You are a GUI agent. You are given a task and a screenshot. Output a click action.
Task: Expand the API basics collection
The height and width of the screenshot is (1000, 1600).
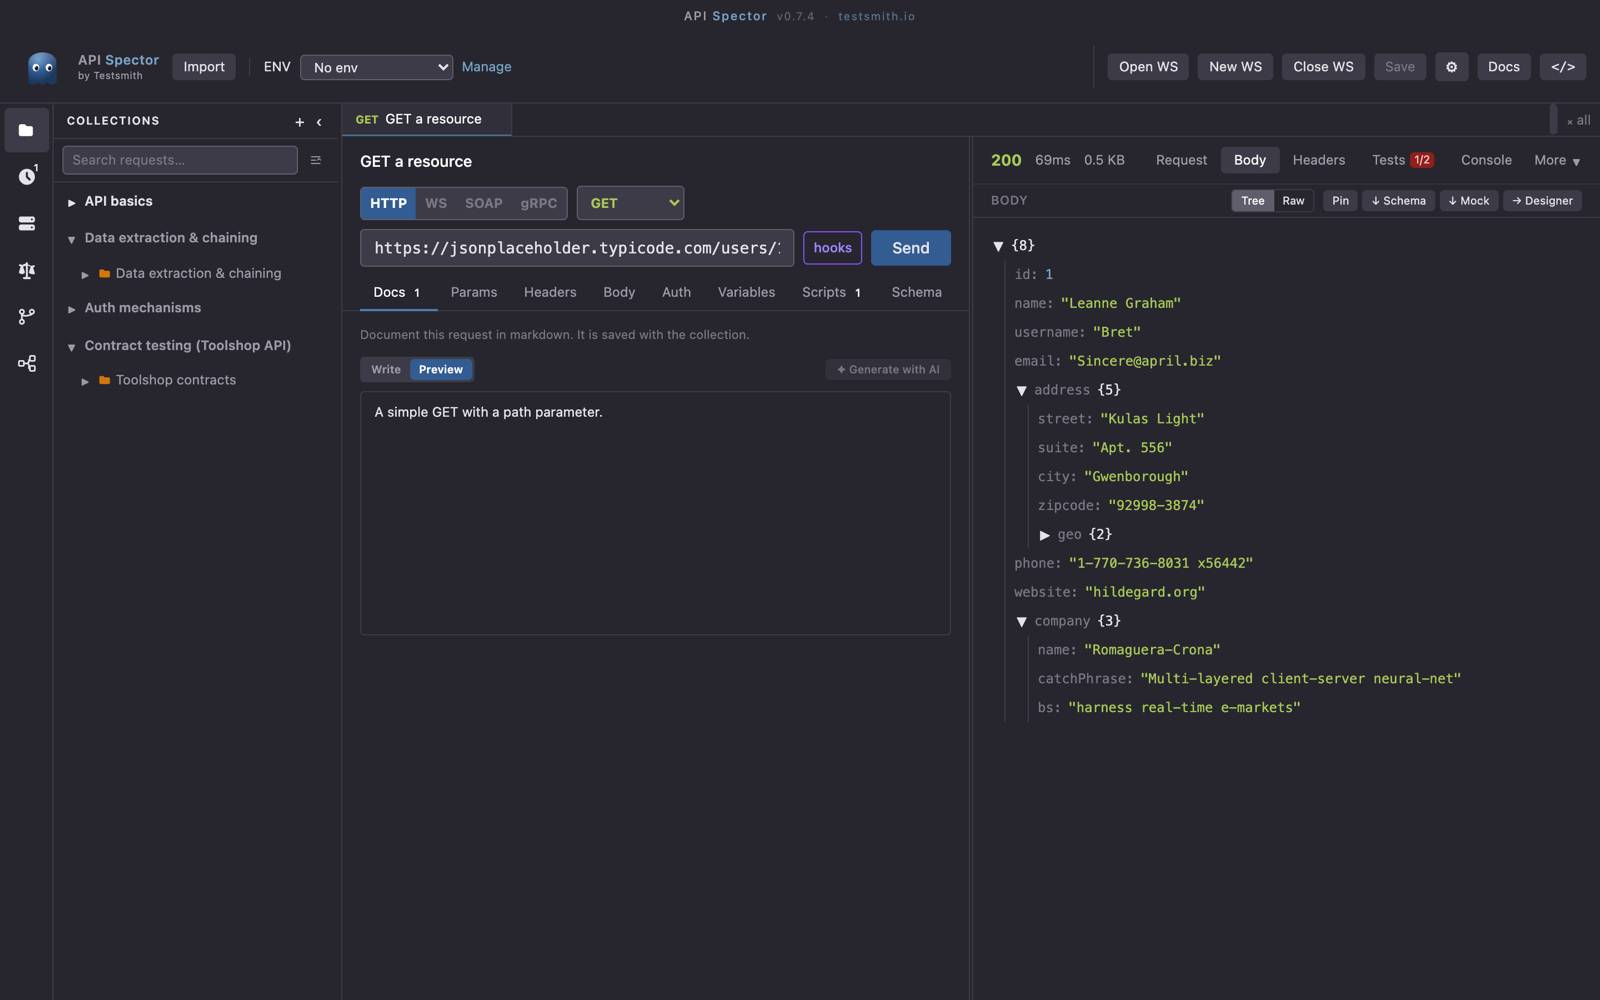click(x=72, y=202)
